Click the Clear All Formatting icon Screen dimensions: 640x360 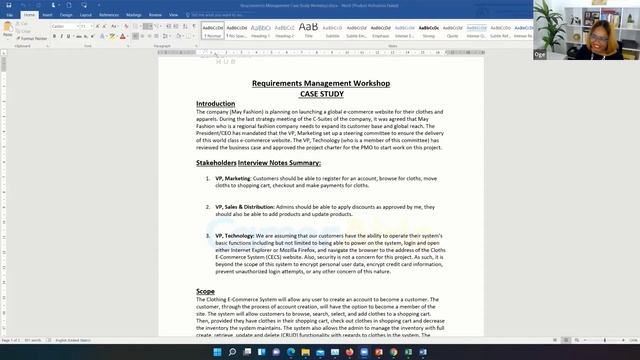click(x=126, y=26)
